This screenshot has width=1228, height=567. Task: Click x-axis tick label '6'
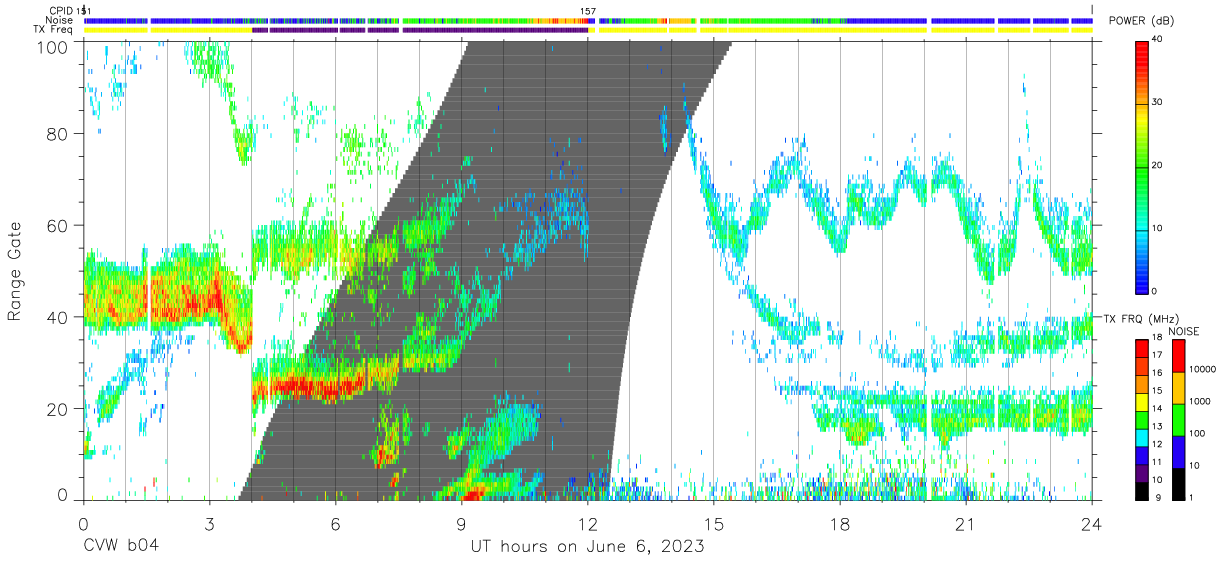[335, 523]
